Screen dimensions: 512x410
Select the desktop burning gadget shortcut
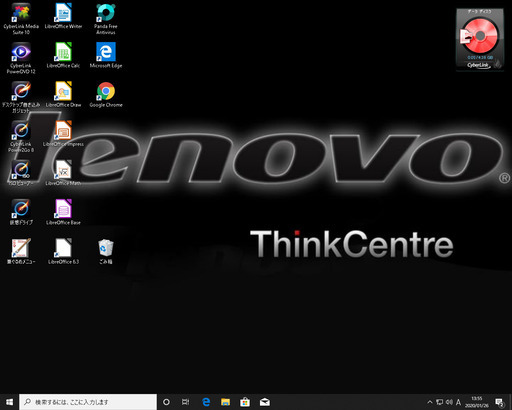tap(21, 97)
